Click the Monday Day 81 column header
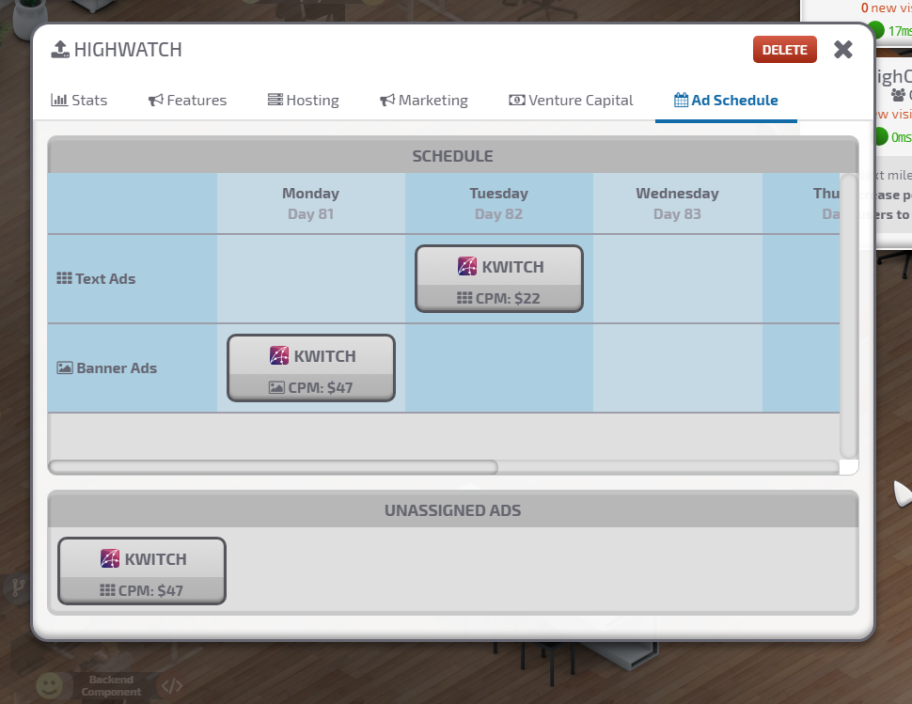The width and height of the screenshot is (912, 704). point(311,204)
